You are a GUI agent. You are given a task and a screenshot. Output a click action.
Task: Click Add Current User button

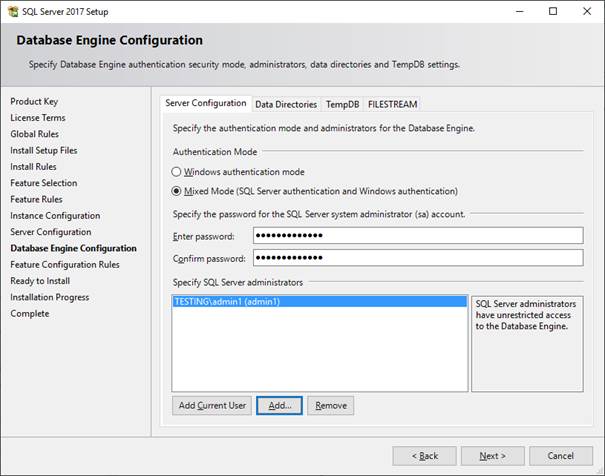pyautogui.click(x=212, y=405)
